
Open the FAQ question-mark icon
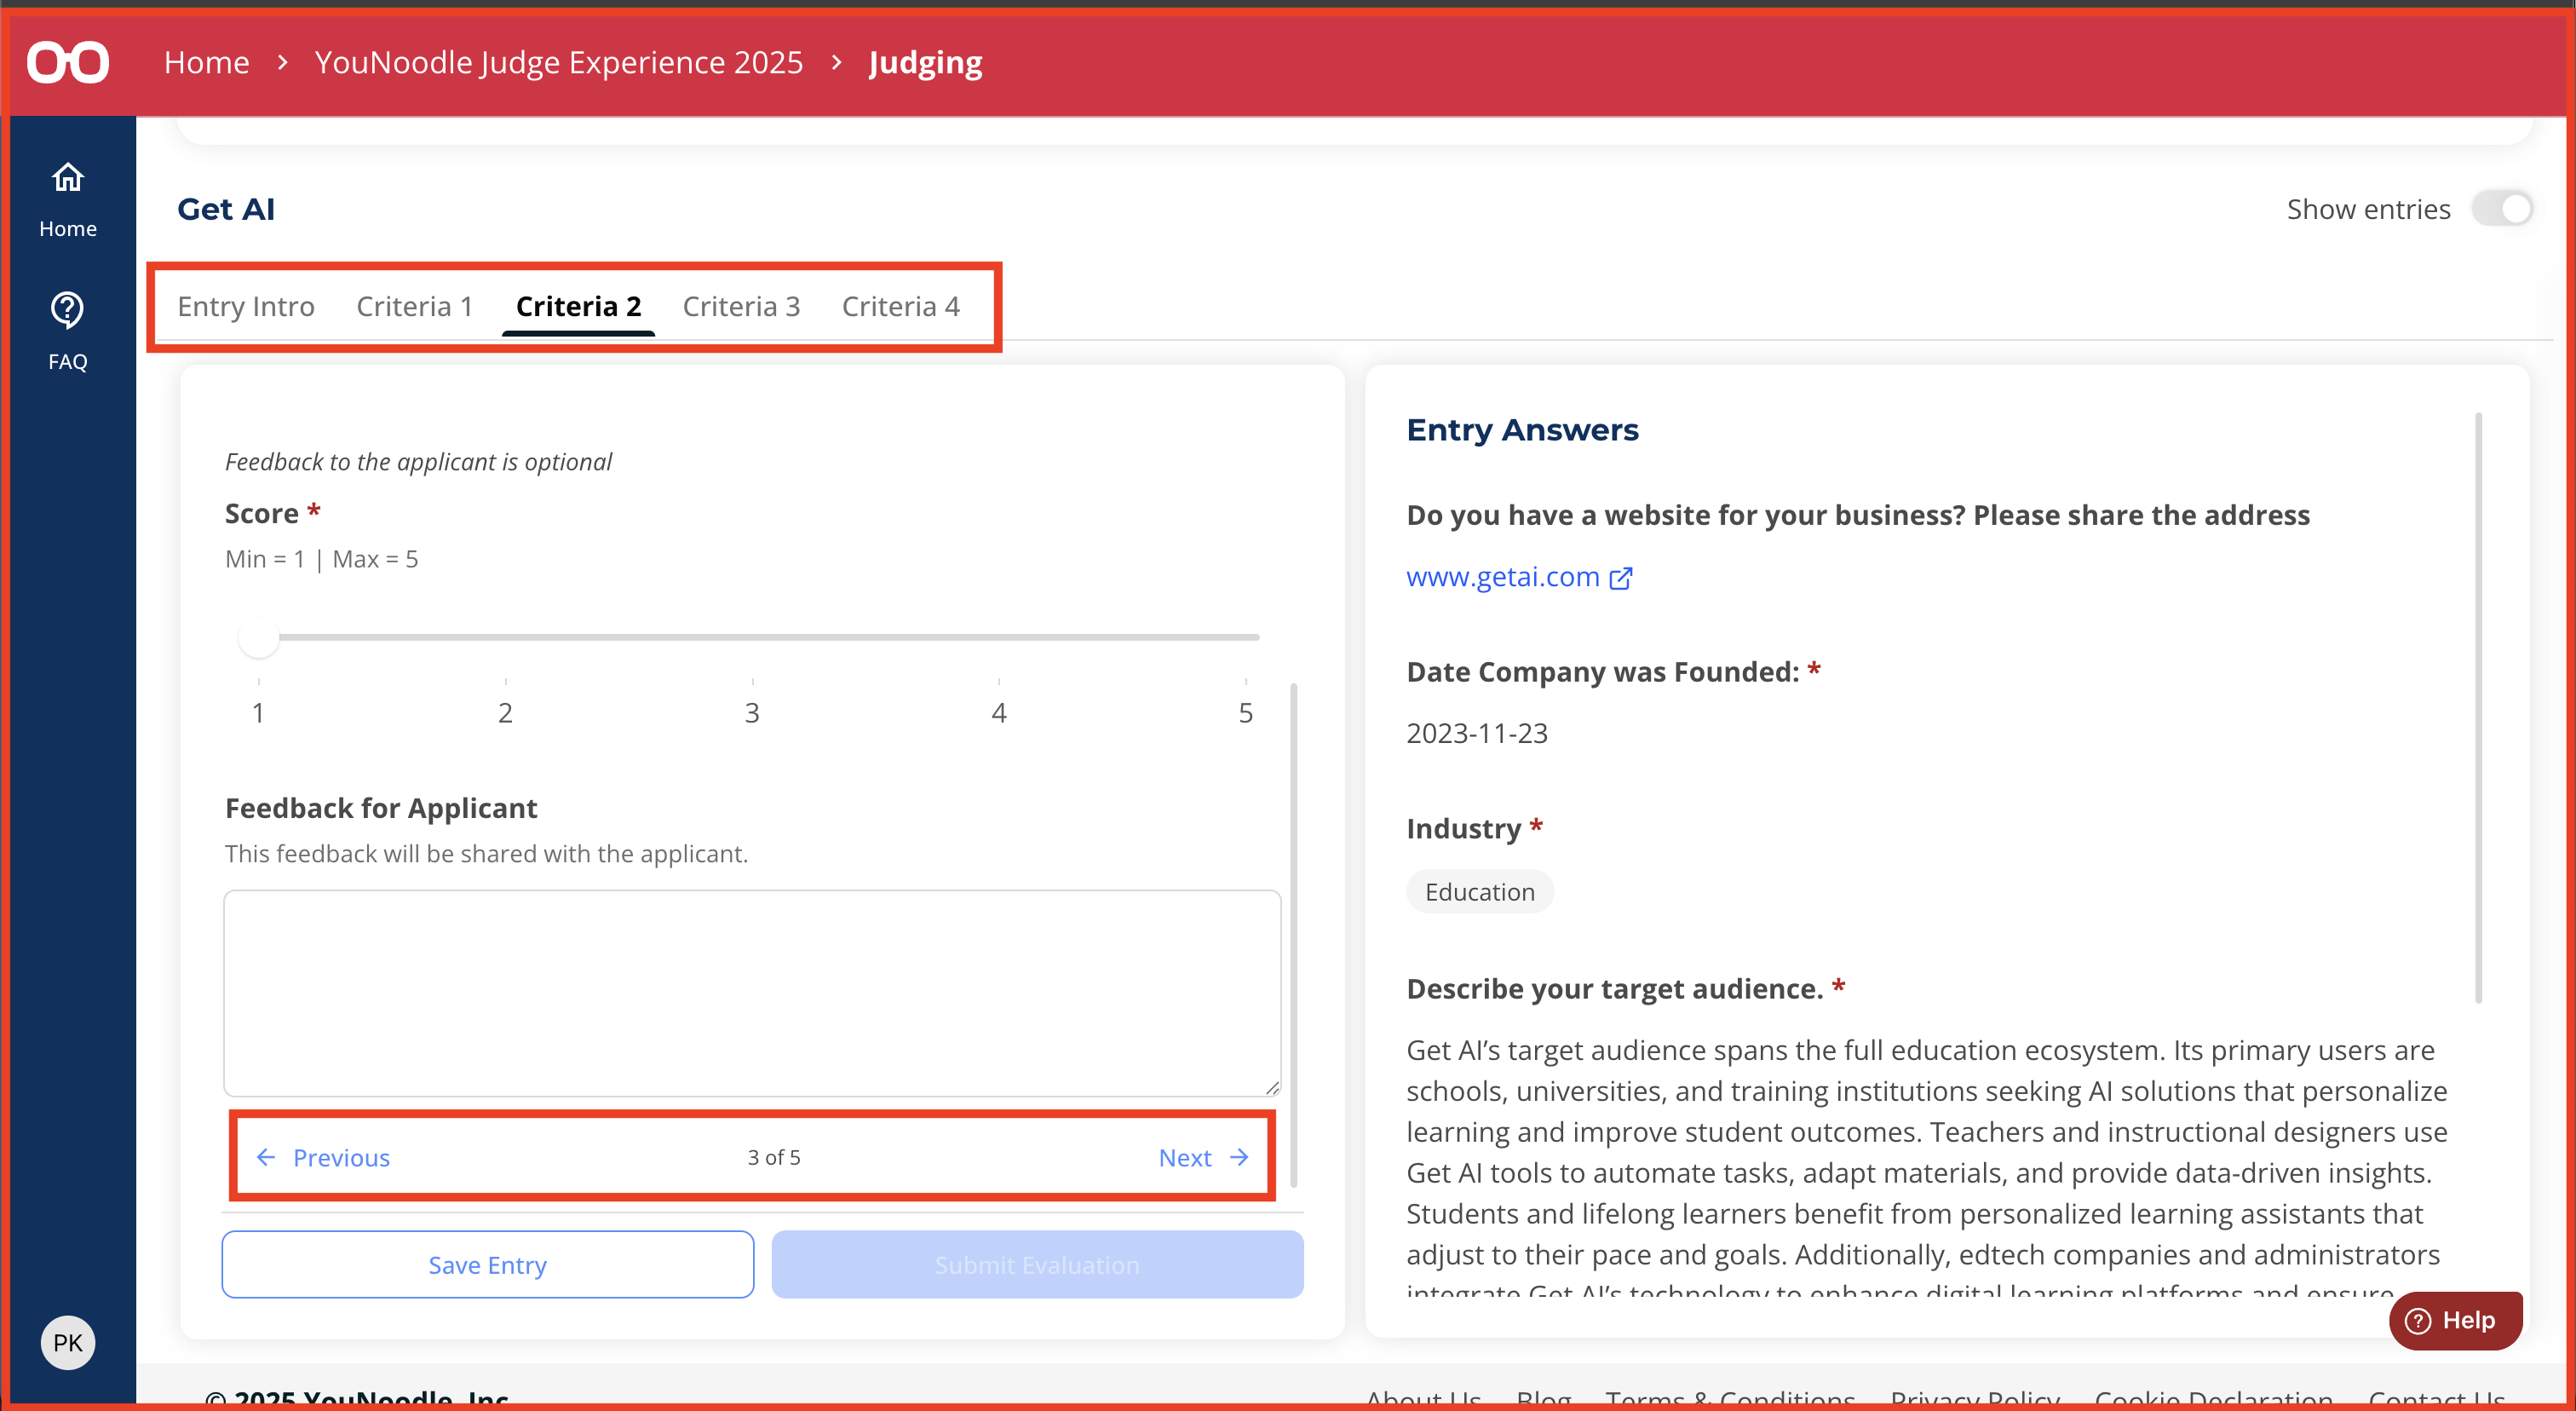click(x=68, y=310)
